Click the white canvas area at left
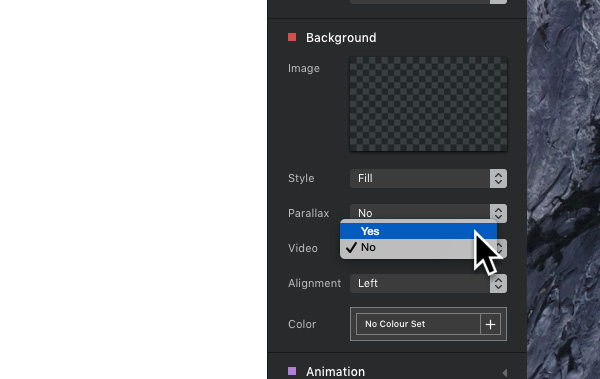 [134, 190]
